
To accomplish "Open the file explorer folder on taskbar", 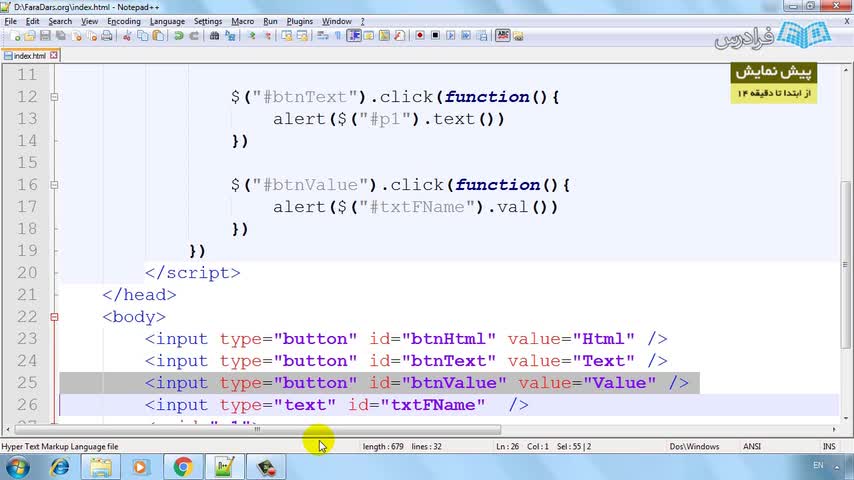I will coord(100,467).
